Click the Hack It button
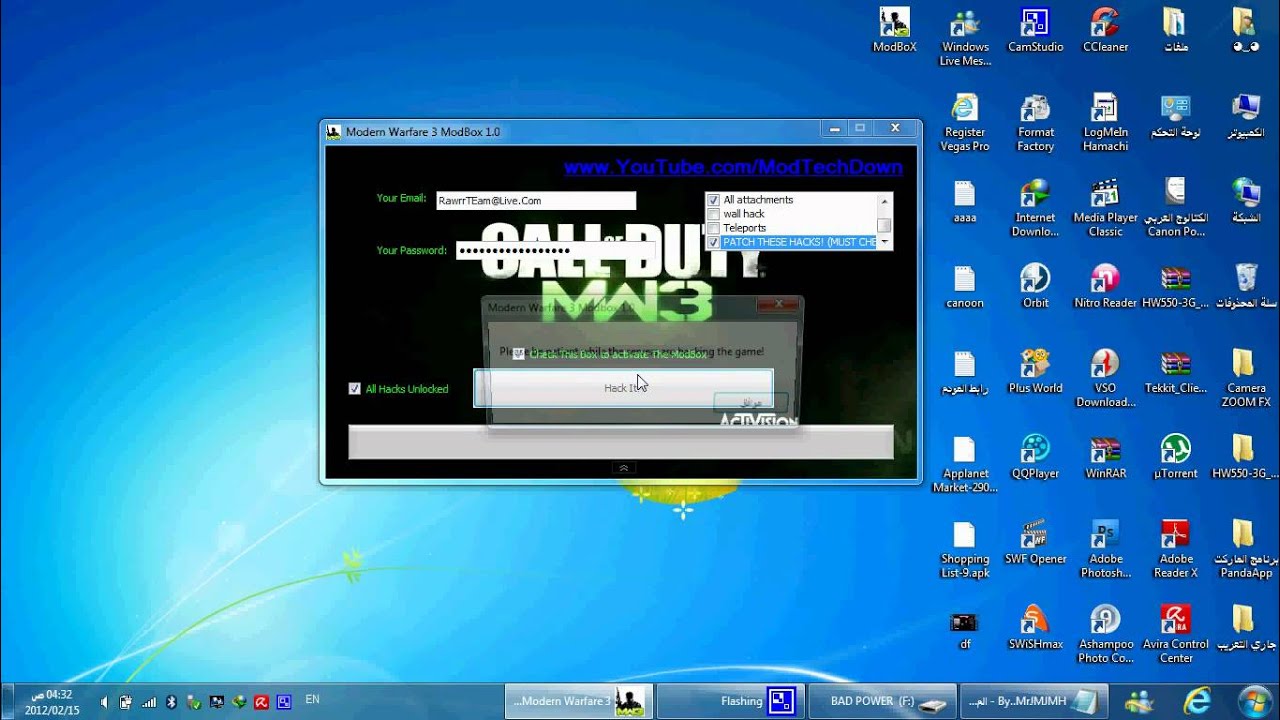1280x720 pixels. coord(623,388)
